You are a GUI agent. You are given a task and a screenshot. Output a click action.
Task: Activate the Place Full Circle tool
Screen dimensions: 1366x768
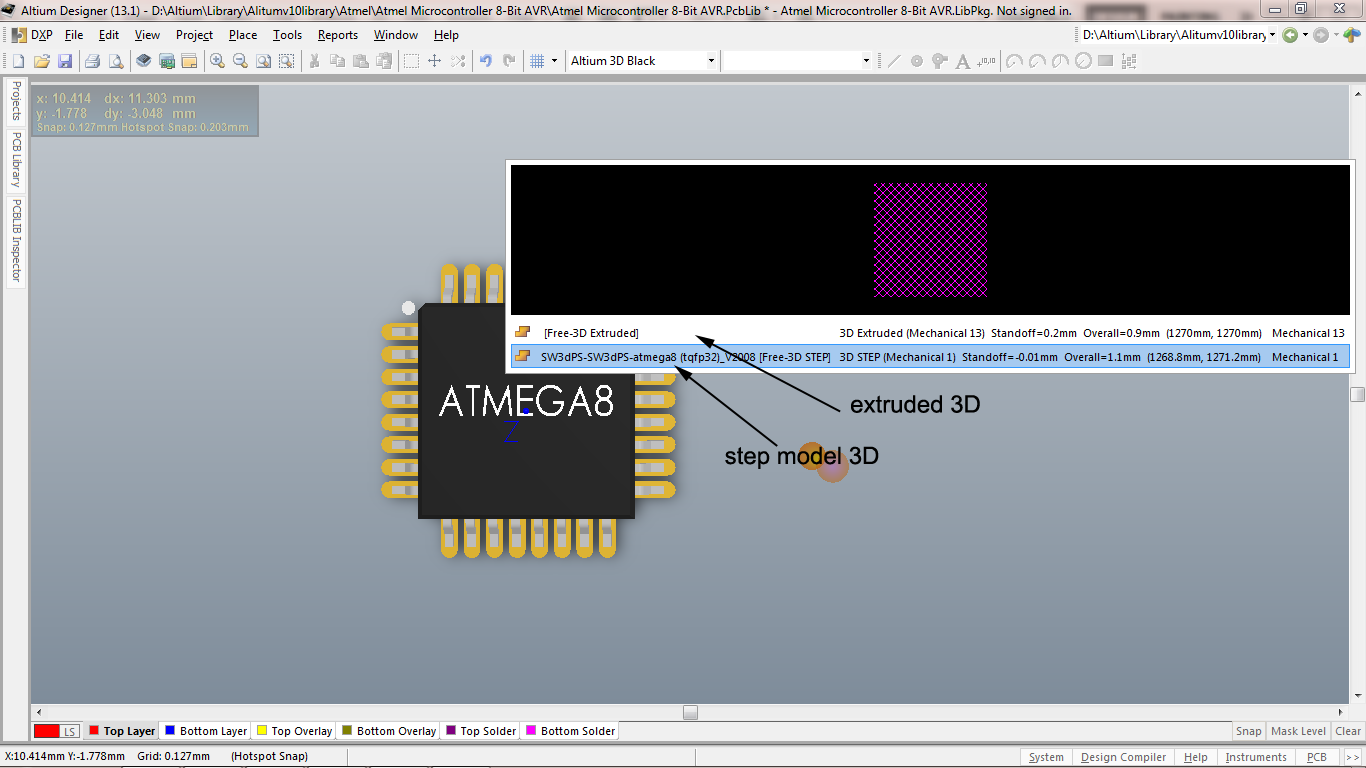[x=1082, y=61]
